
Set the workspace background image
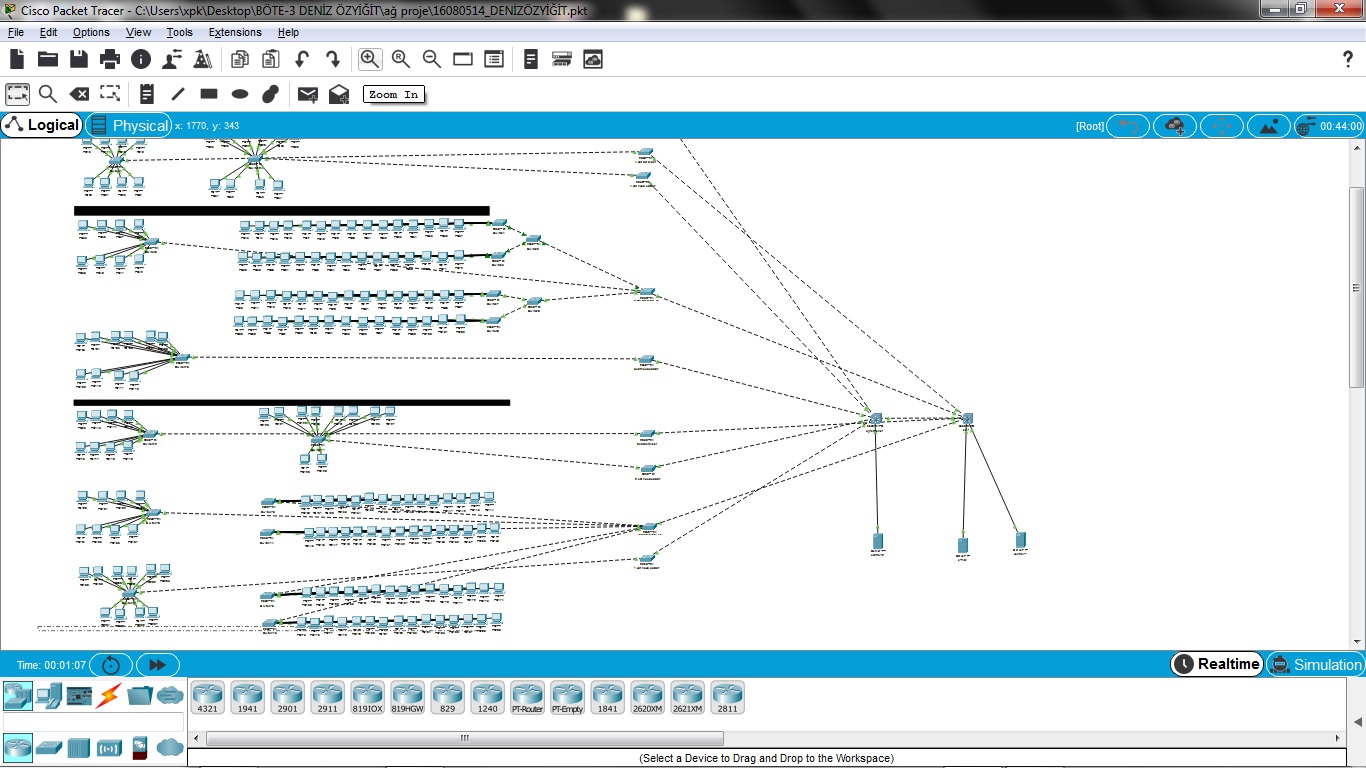pos(1269,126)
